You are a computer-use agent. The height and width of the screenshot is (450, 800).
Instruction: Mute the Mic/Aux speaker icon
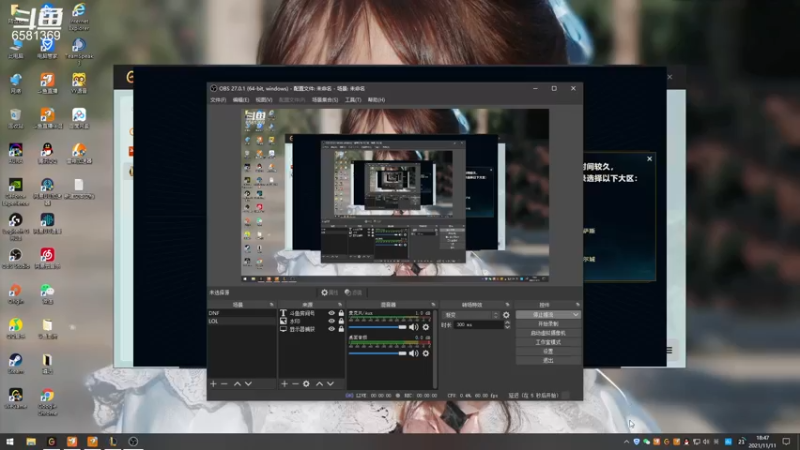click(x=414, y=327)
